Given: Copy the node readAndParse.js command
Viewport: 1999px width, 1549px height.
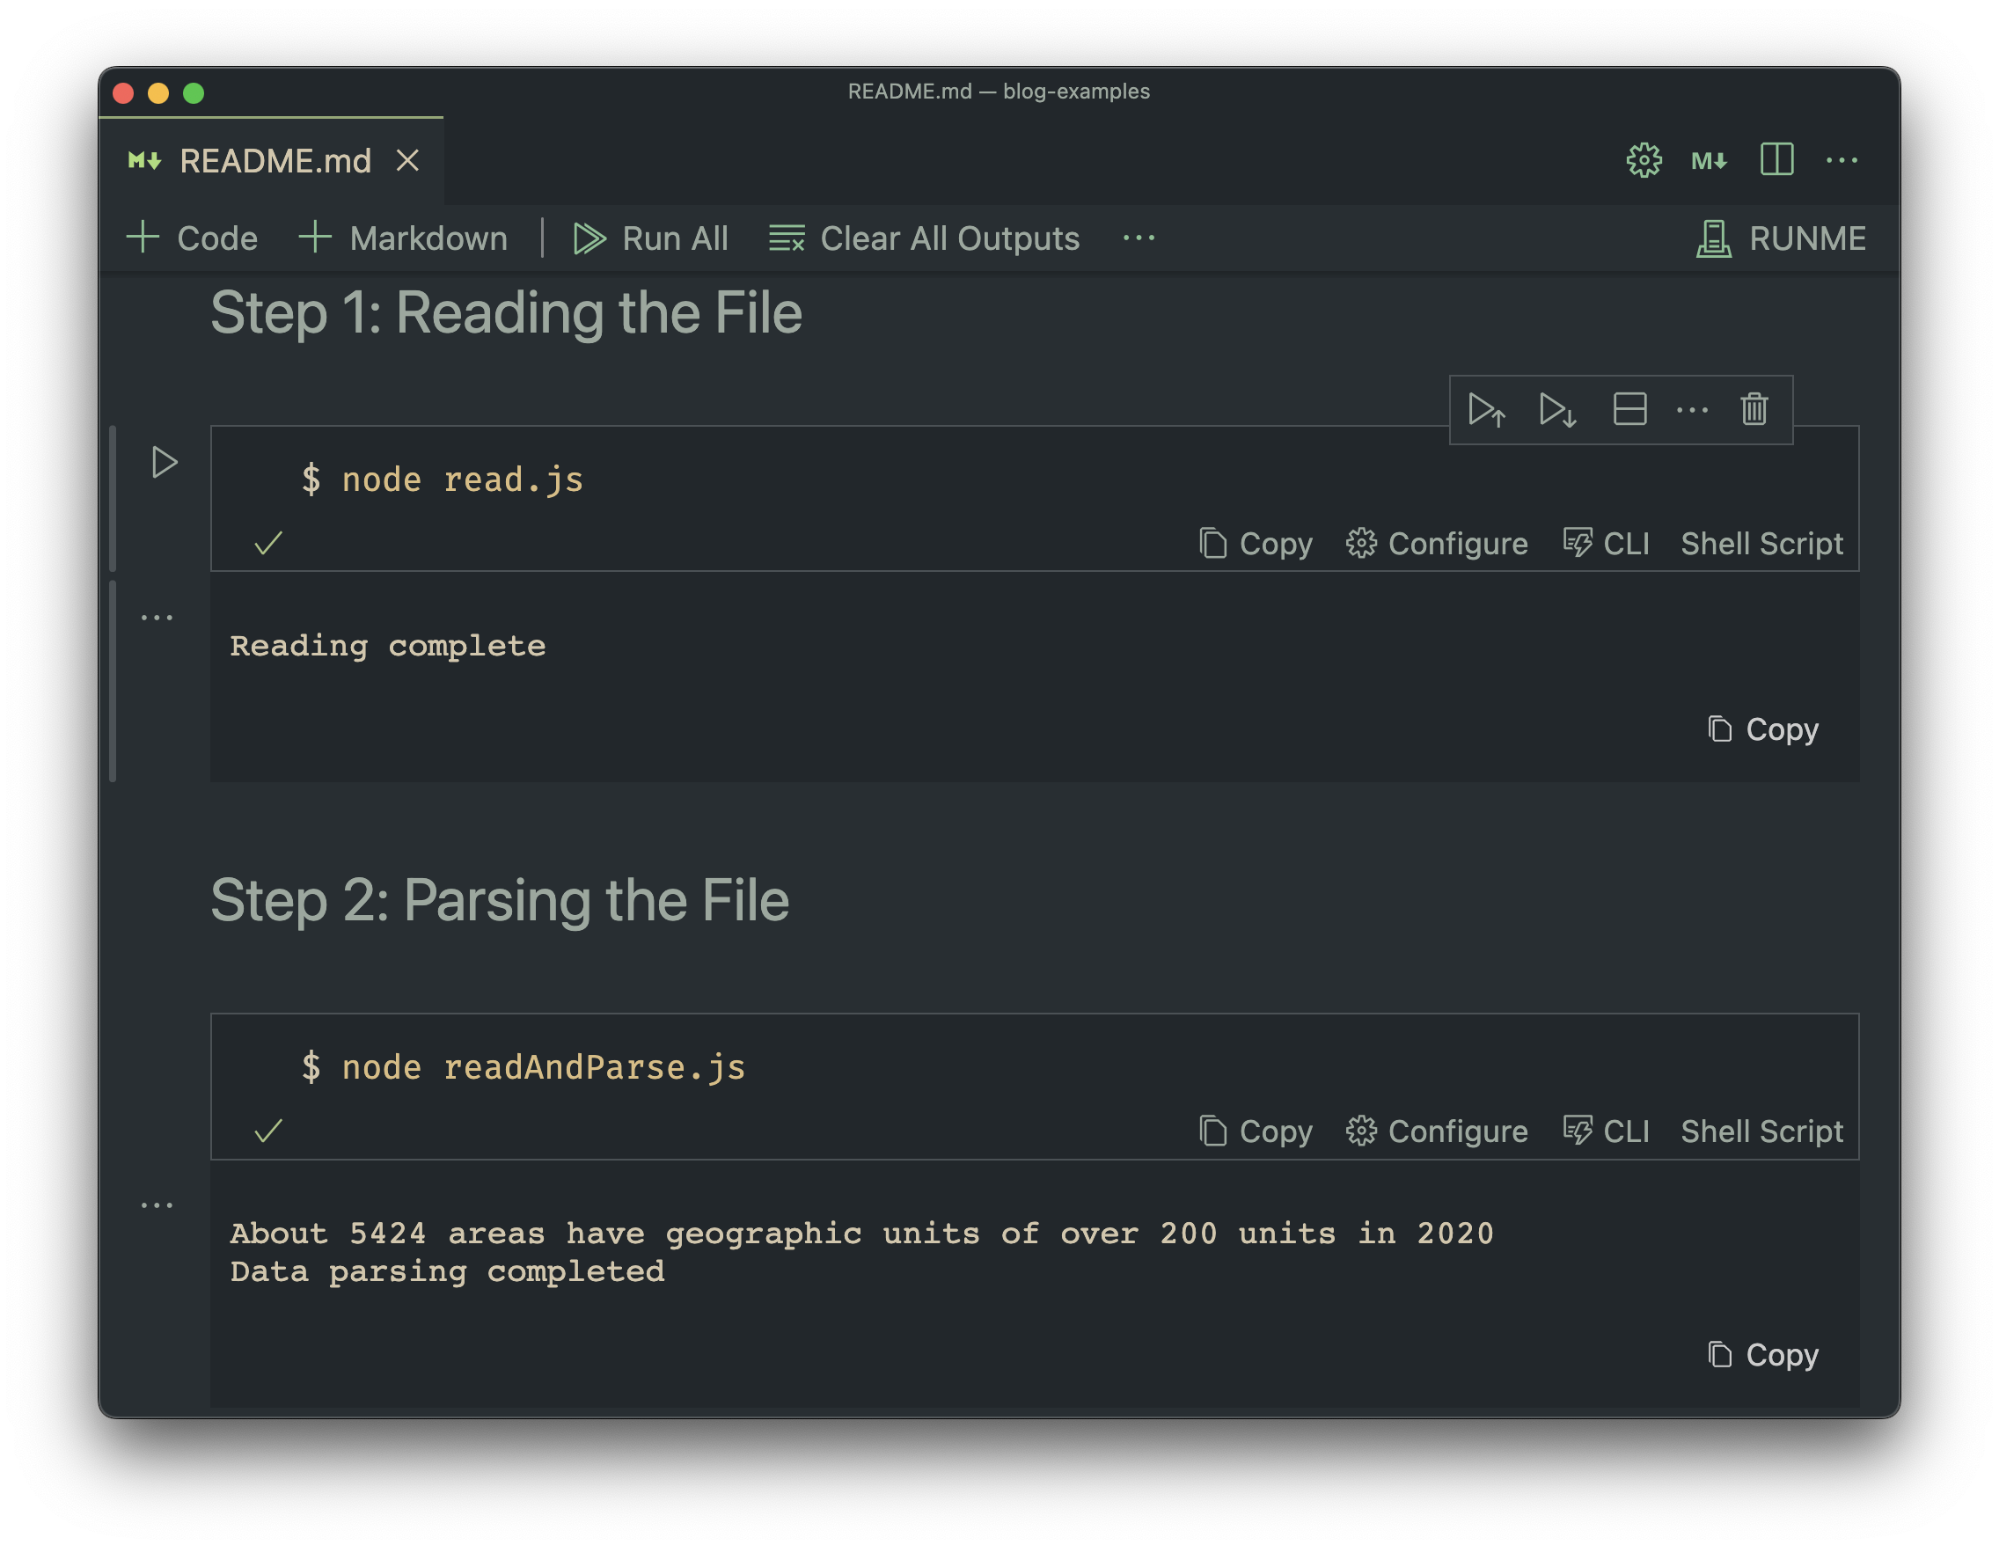Looking at the screenshot, I should point(1255,1131).
